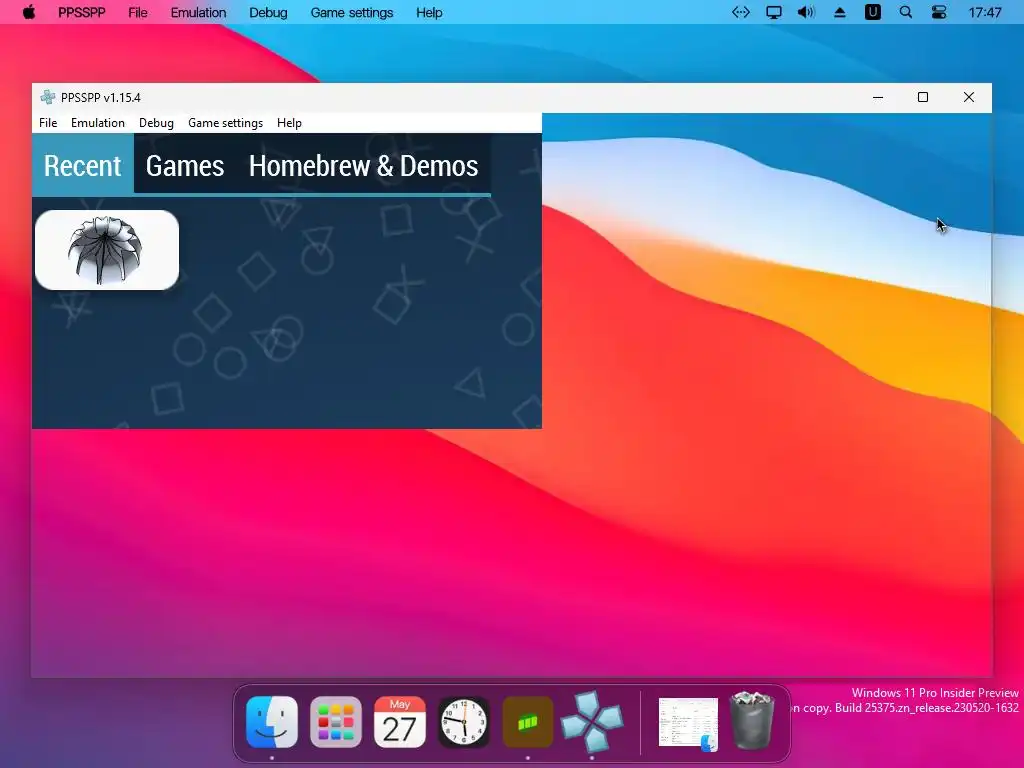Screen dimensions: 1024x768
Task: Open Launchpad from the dock
Action: click(x=336, y=722)
